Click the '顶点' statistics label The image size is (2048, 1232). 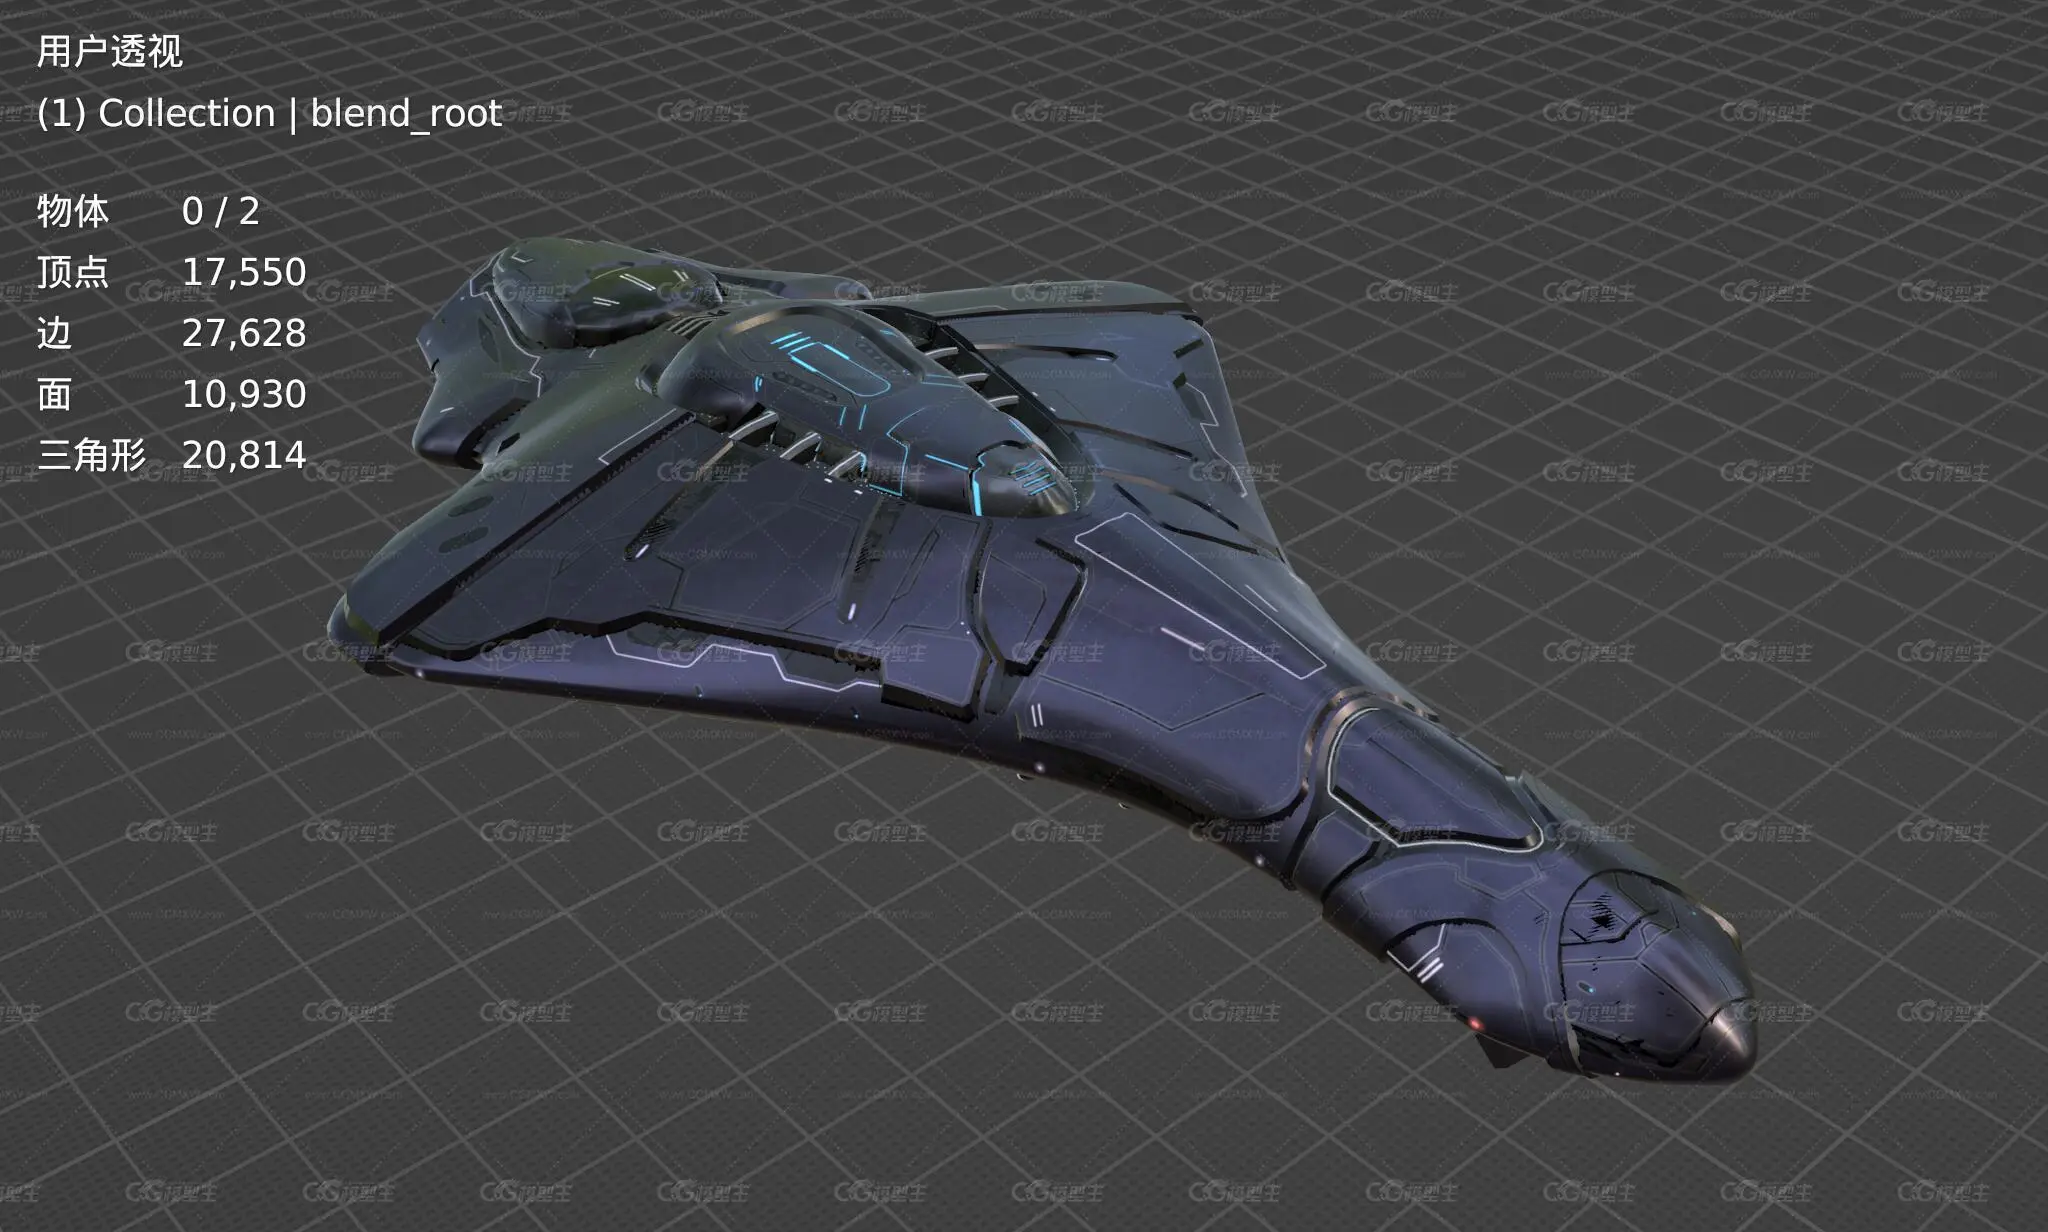pyautogui.click(x=73, y=272)
